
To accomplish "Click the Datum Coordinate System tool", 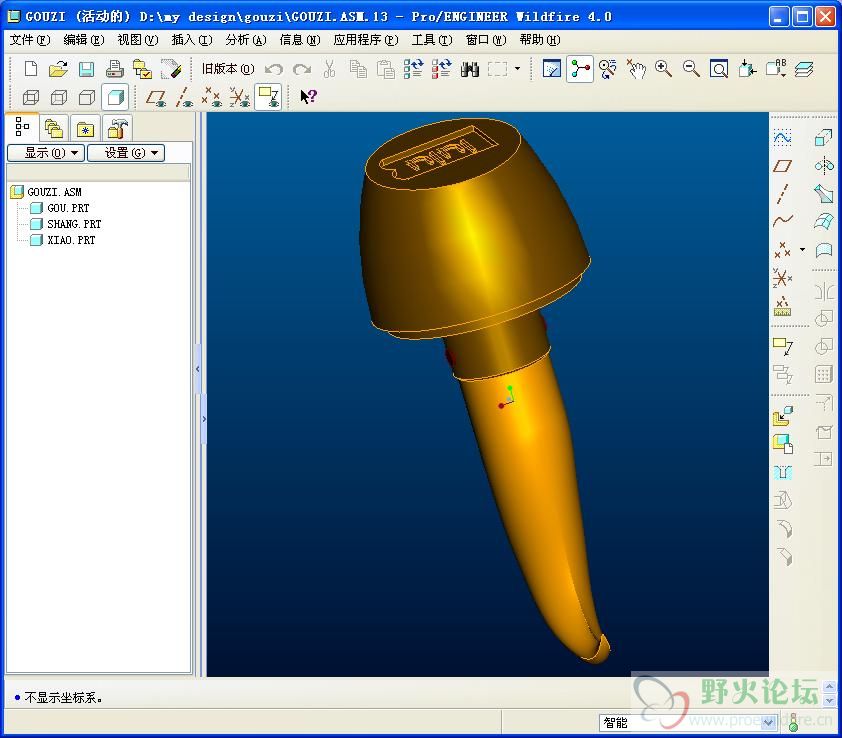I will [782, 278].
